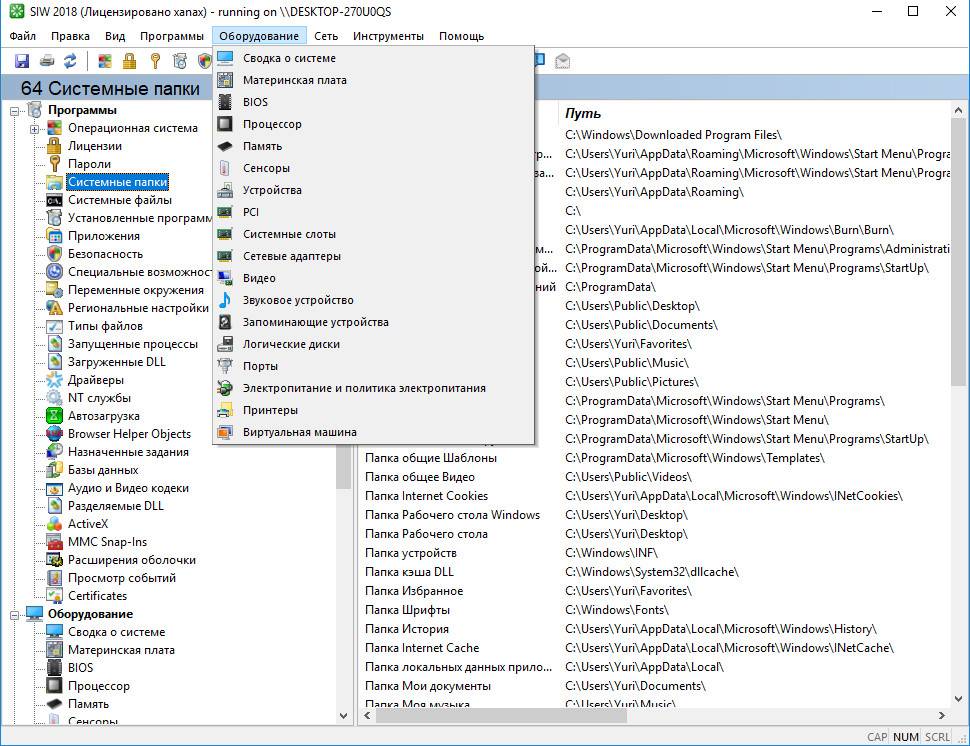Click path C:\Windows\Downloaded Program Files\
The width and height of the screenshot is (970, 746).
(x=673, y=135)
